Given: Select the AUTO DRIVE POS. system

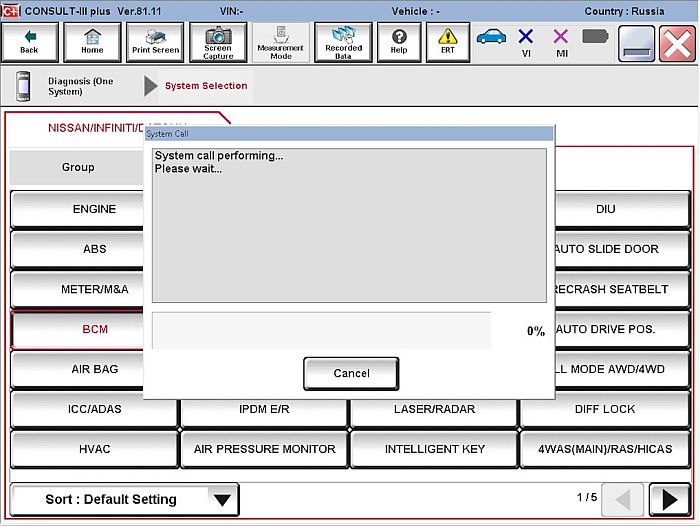Looking at the screenshot, I should (622, 330).
